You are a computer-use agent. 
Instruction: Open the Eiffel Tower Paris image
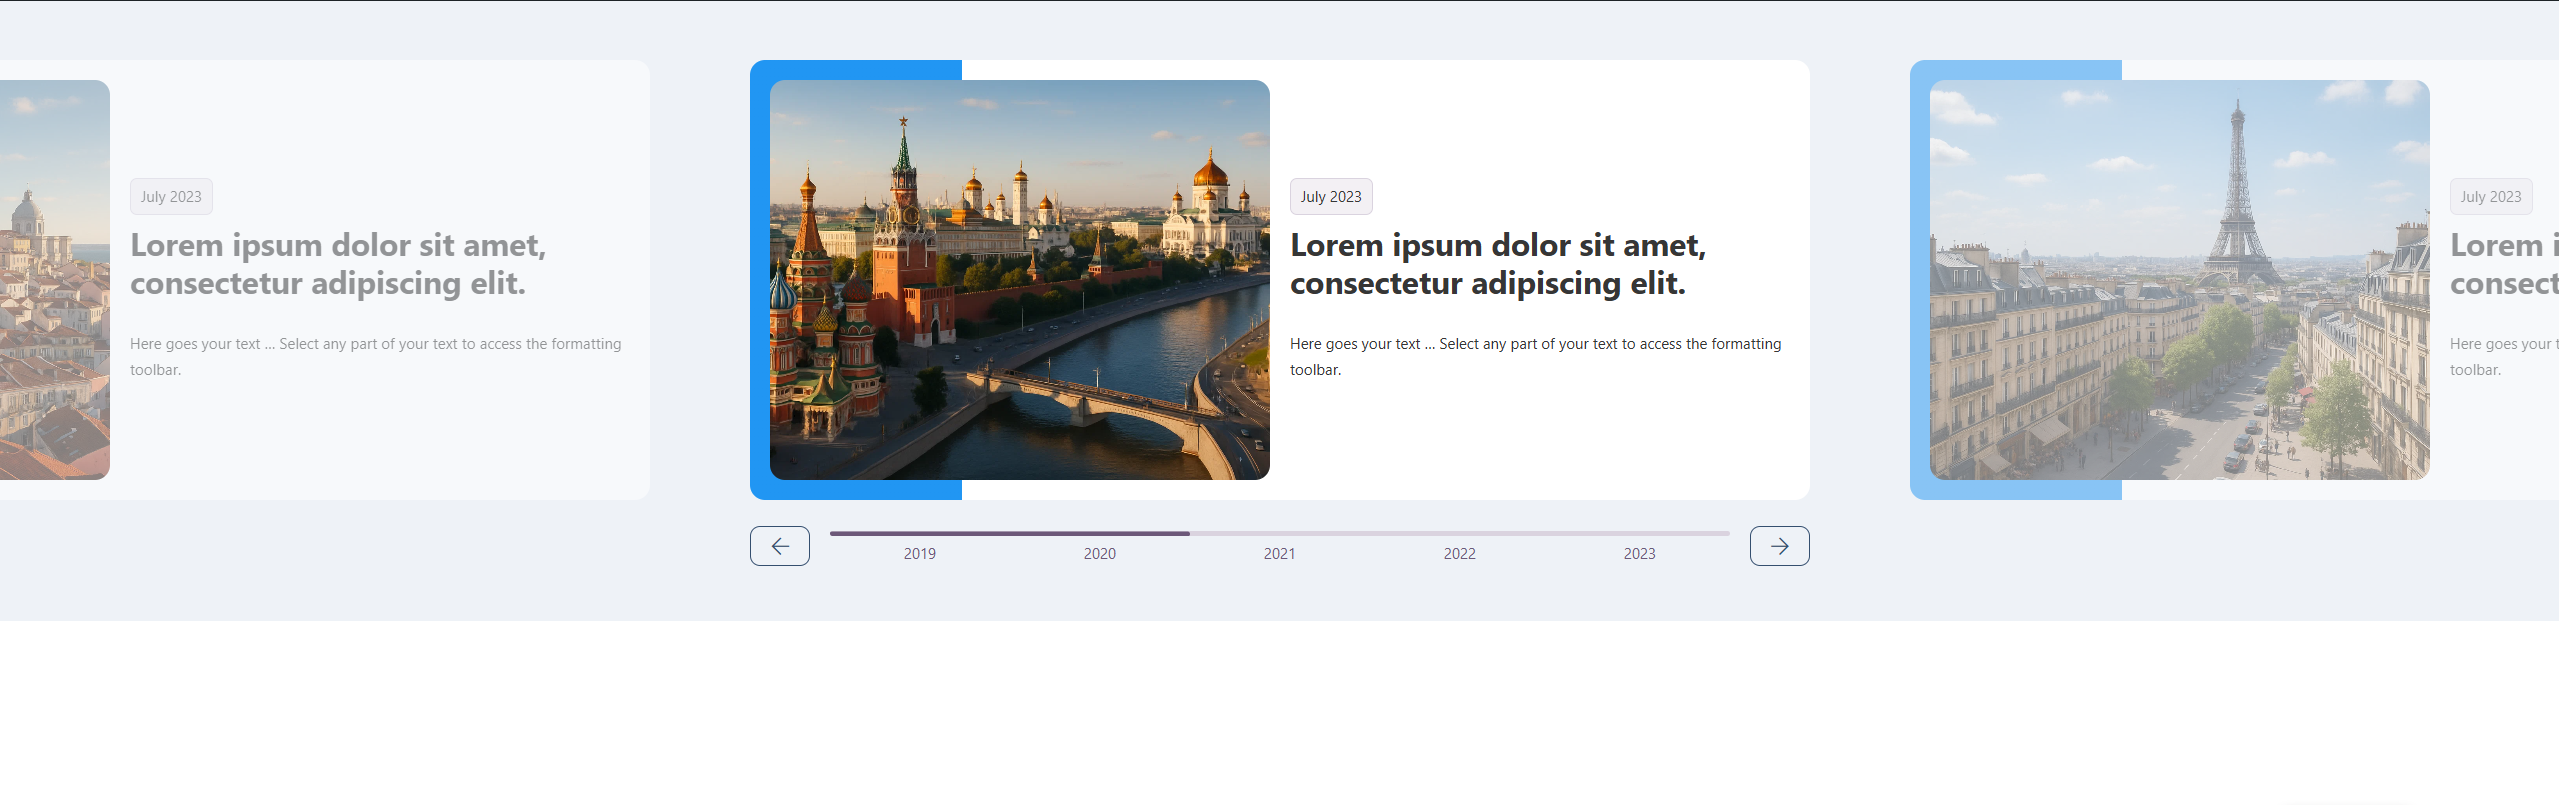(x=2179, y=280)
